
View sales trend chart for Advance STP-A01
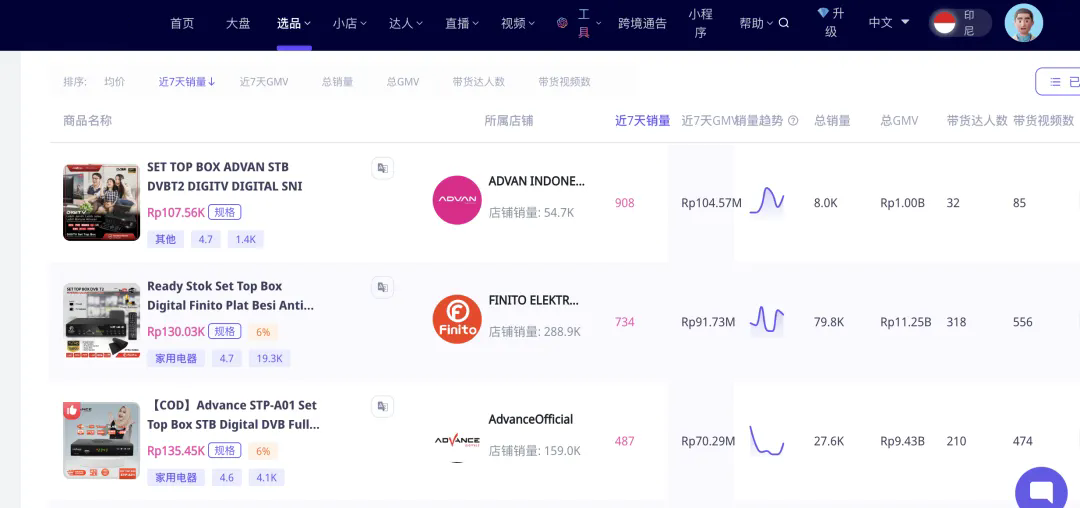point(767,441)
